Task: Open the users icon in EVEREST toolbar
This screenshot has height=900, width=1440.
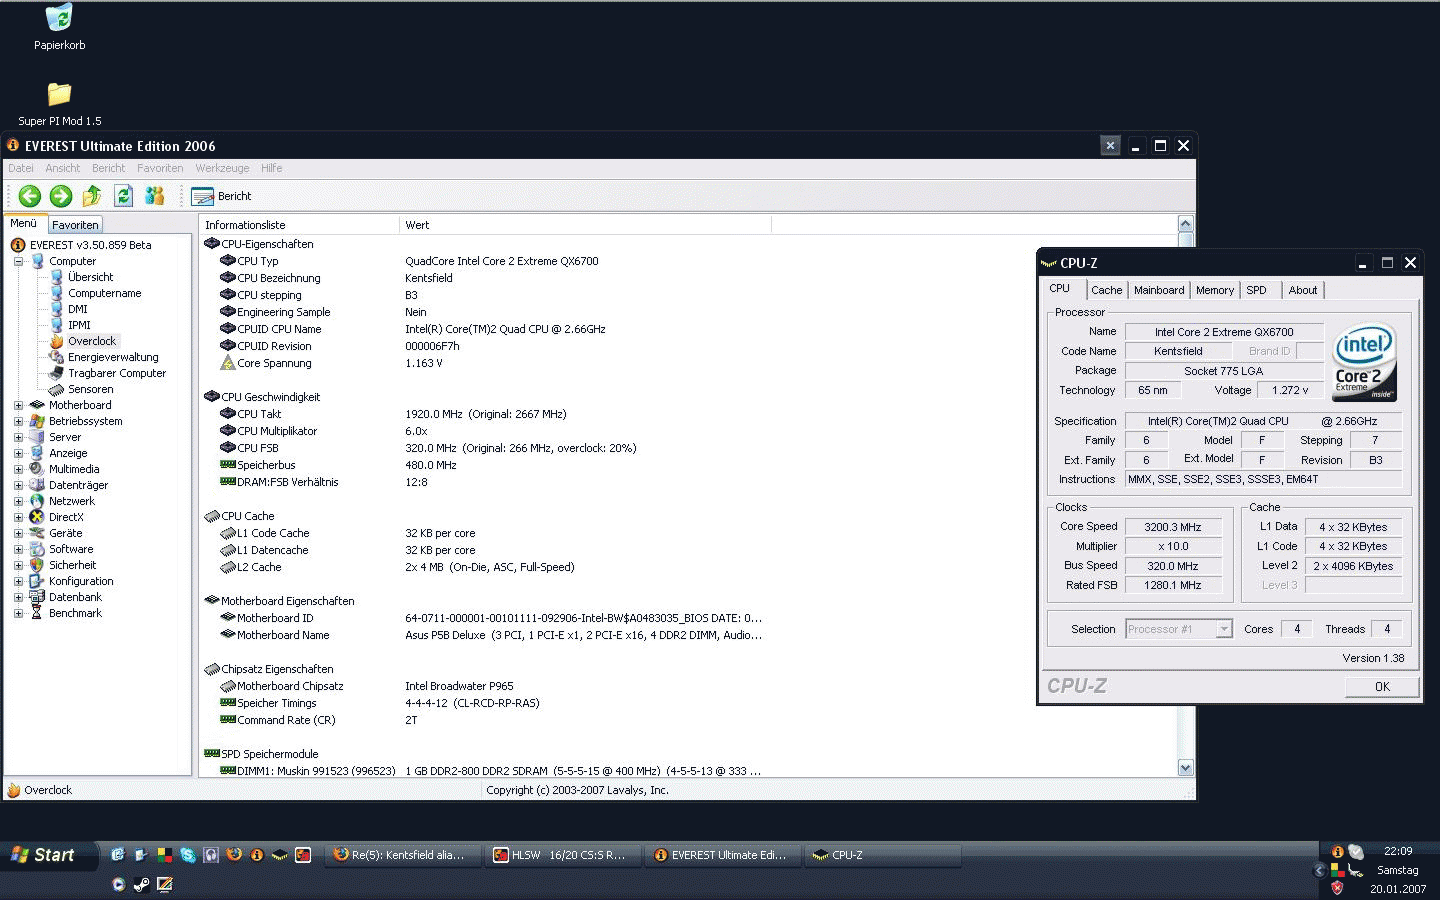Action: point(154,196)
